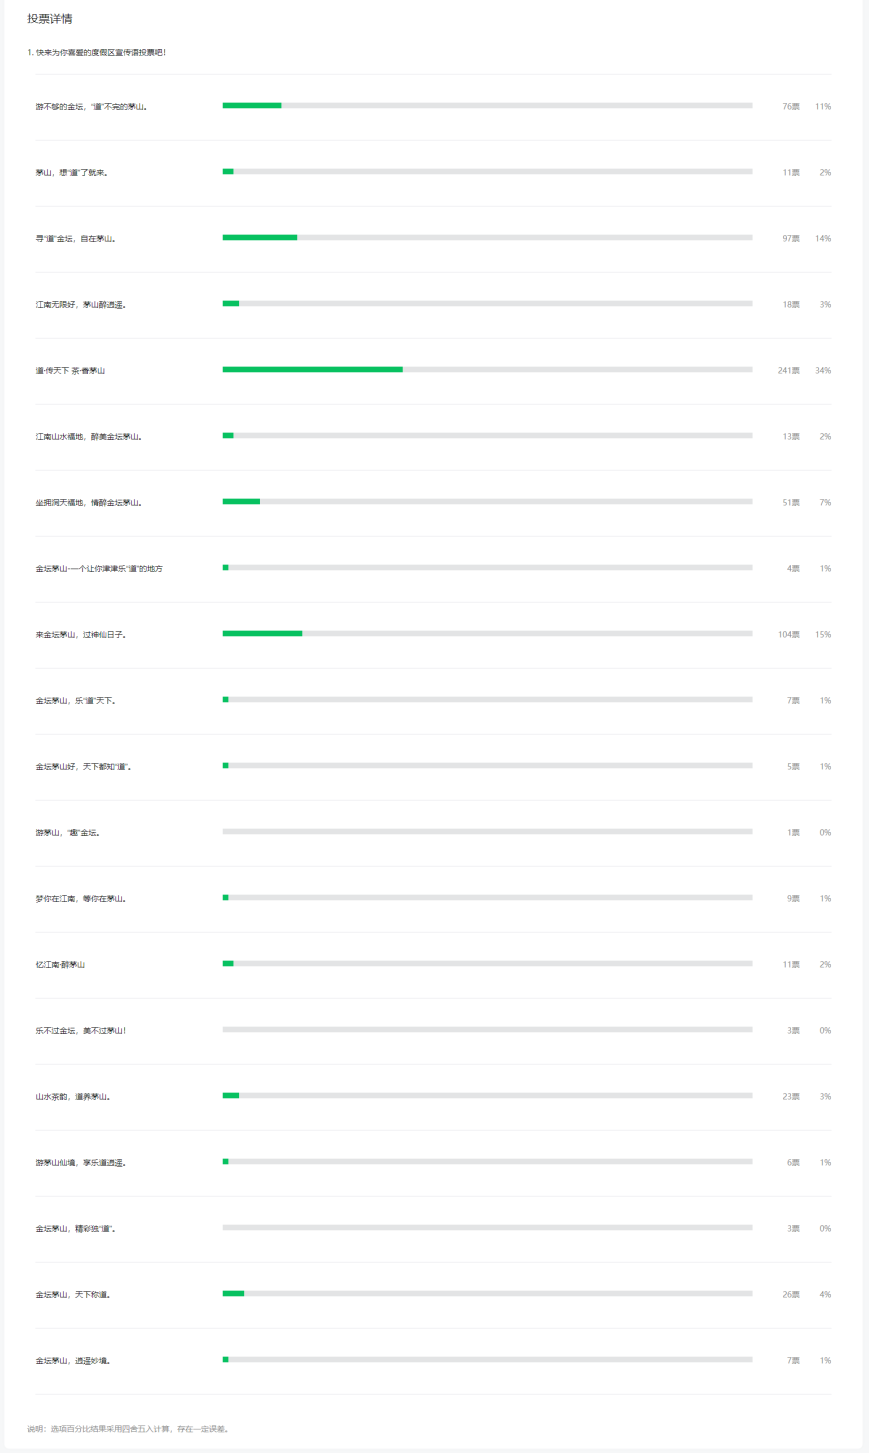The image size is (869, 1453).
Task: Click the 104票 vote count
Action: [x=788, y=634]
